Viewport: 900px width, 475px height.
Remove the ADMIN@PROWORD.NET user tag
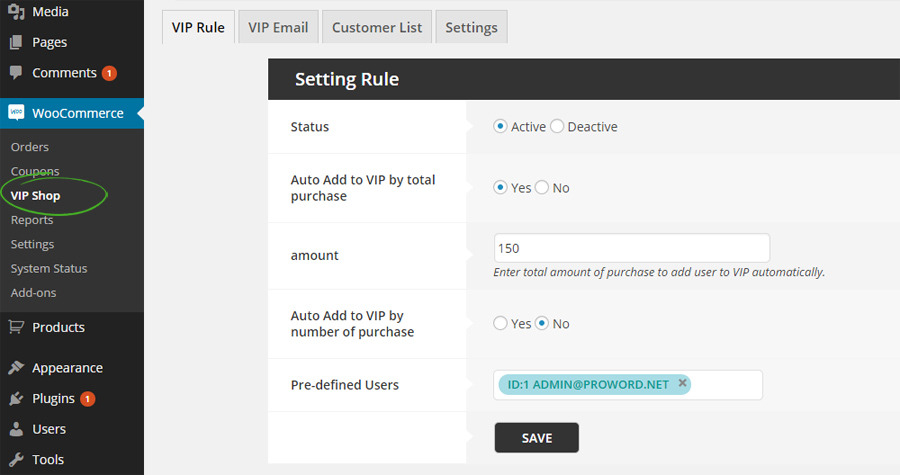click(682, 383)
